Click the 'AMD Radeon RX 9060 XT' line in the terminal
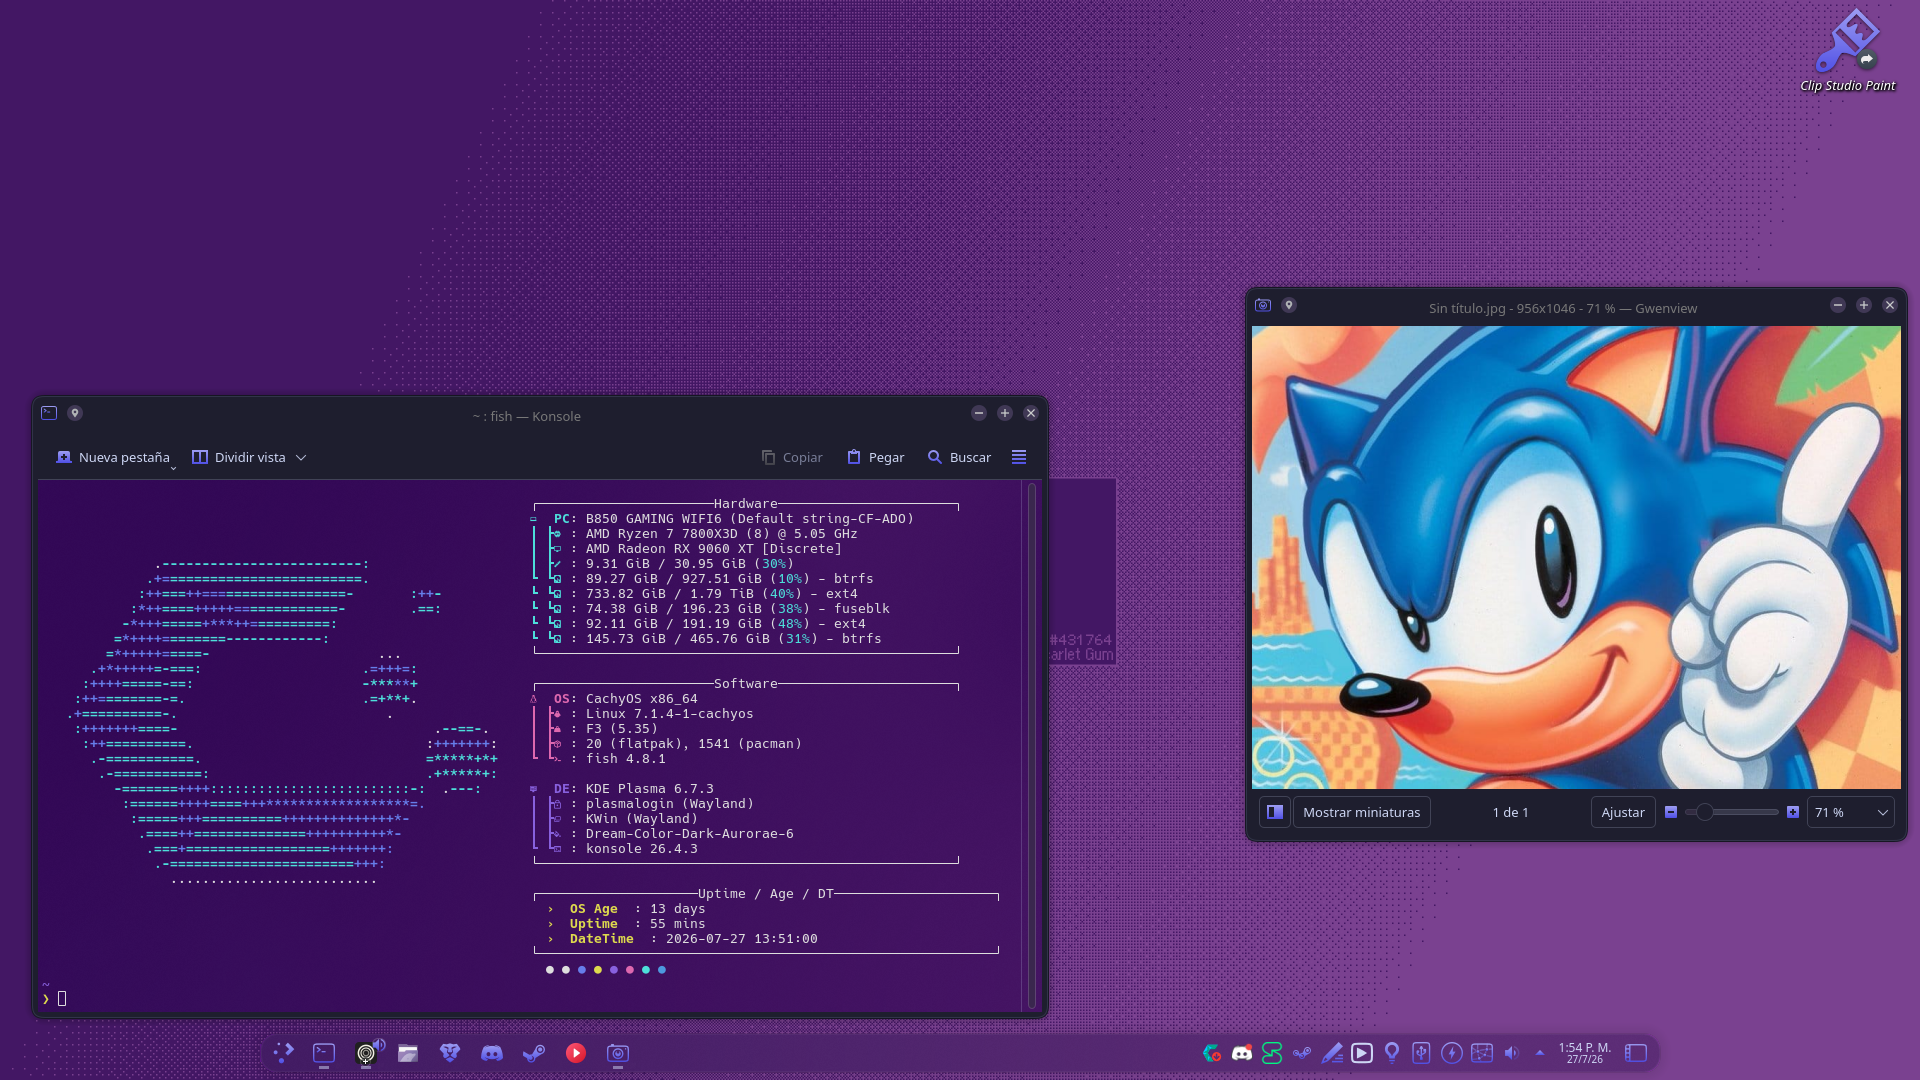1920x1080 pixels. [x=714, y=548]
